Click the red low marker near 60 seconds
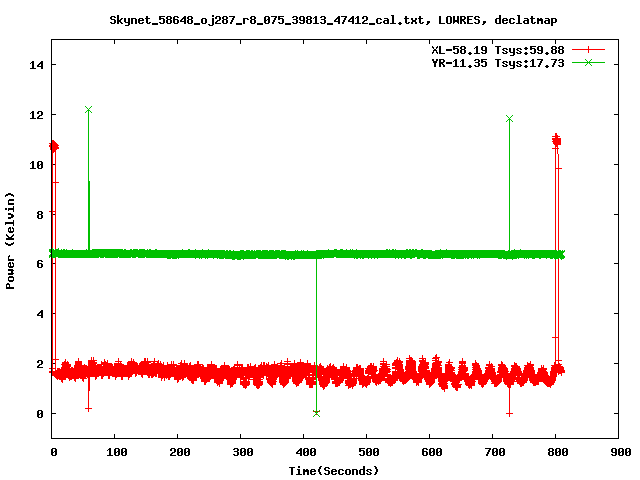 click(89, 409)
